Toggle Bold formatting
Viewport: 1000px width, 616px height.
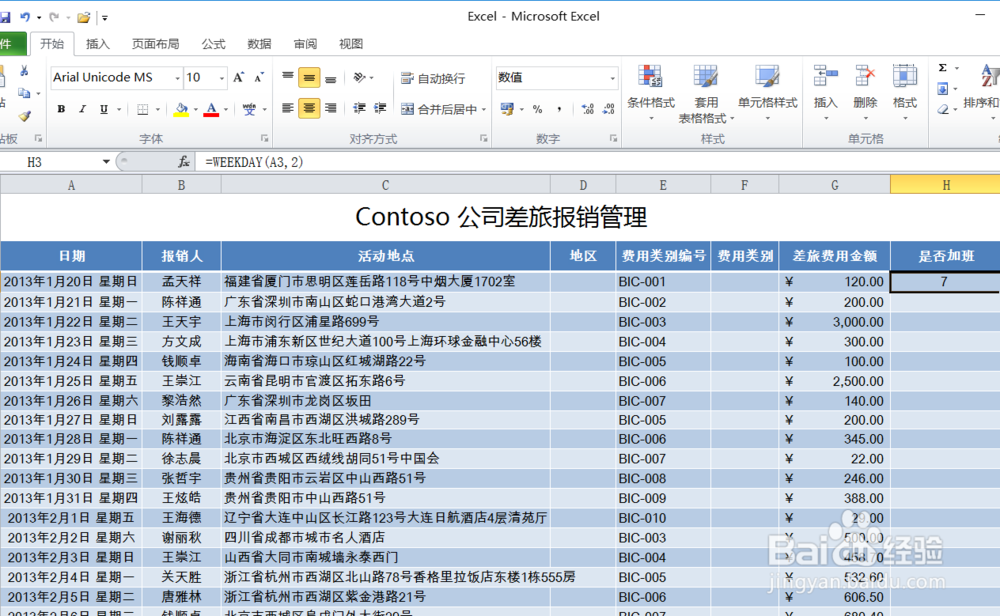(x=61, y=109)
